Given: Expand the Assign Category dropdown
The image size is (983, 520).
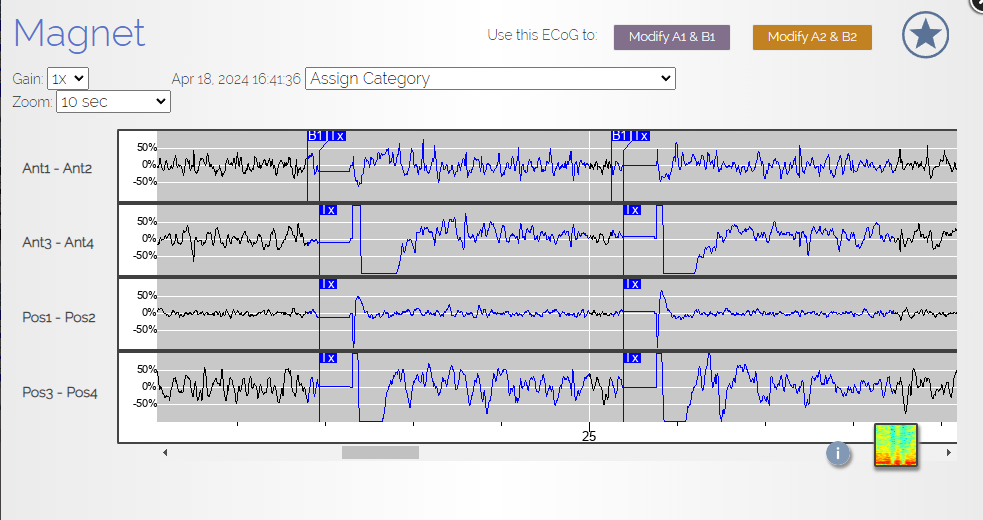Looking at the screenshot, I should [x=490, y=78].
